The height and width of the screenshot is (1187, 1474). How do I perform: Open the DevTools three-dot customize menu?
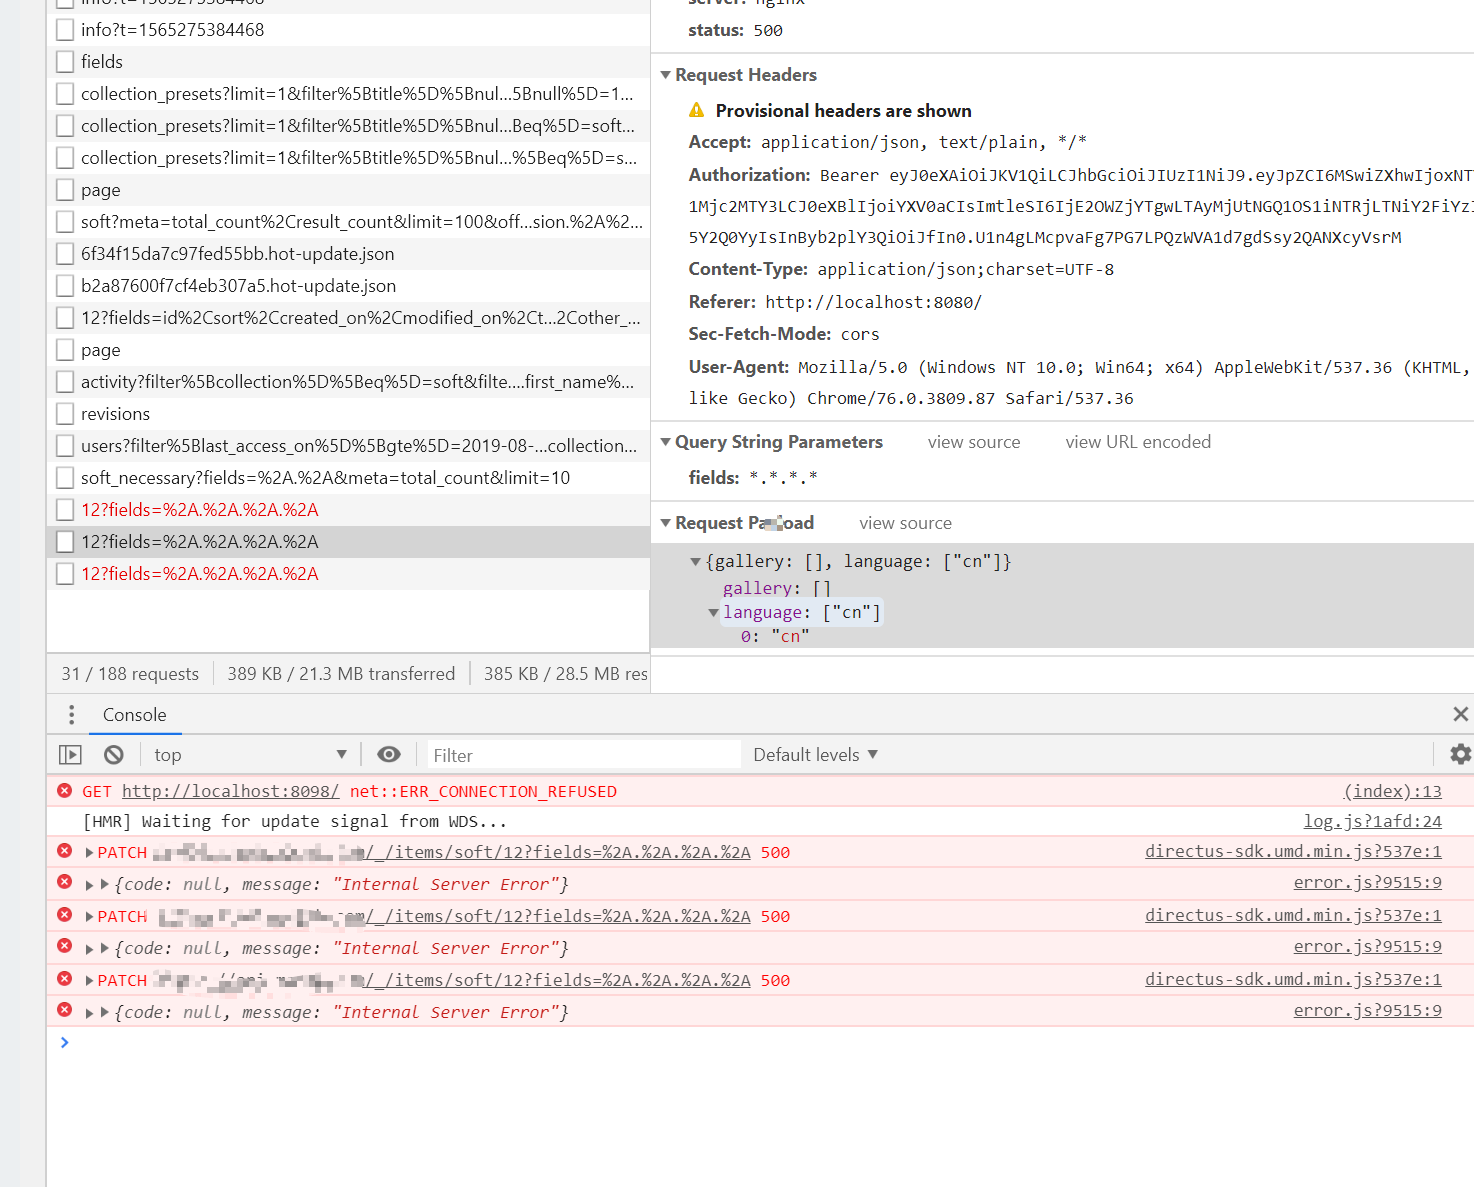(x=70, y=715)
